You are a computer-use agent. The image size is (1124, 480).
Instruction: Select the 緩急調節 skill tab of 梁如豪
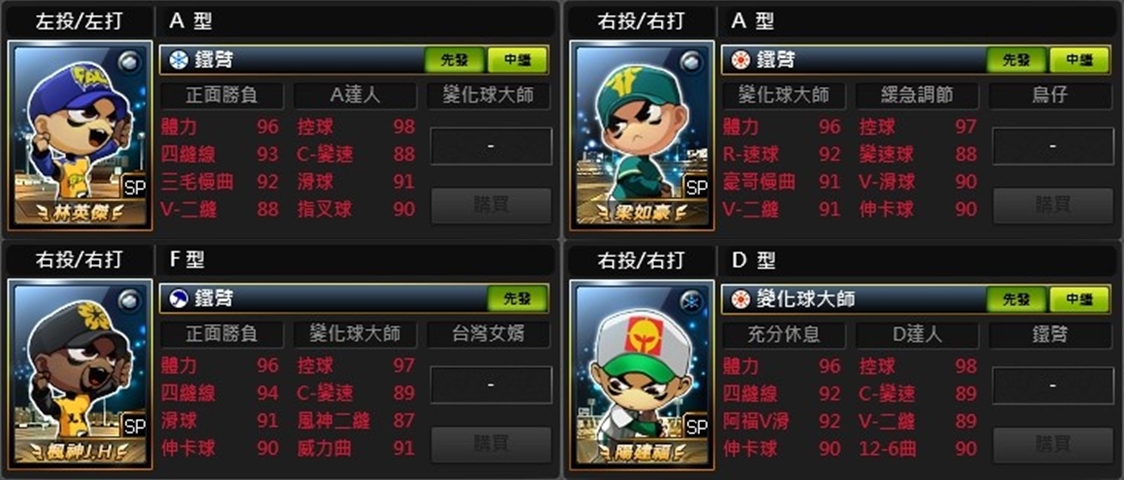tap(917, 95)
